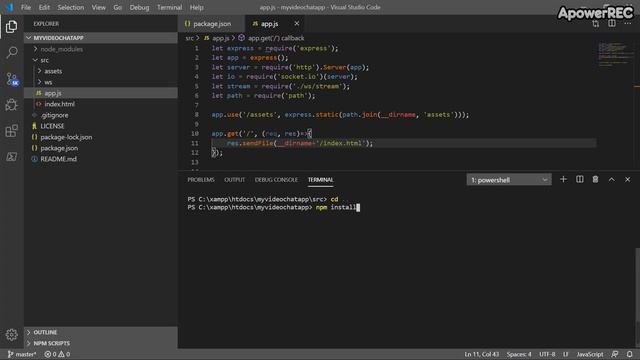Viewport: 640px width, 360px height.
Task: Switch to the DEBUG CONSOLE tab
Action: click(276, 180)
